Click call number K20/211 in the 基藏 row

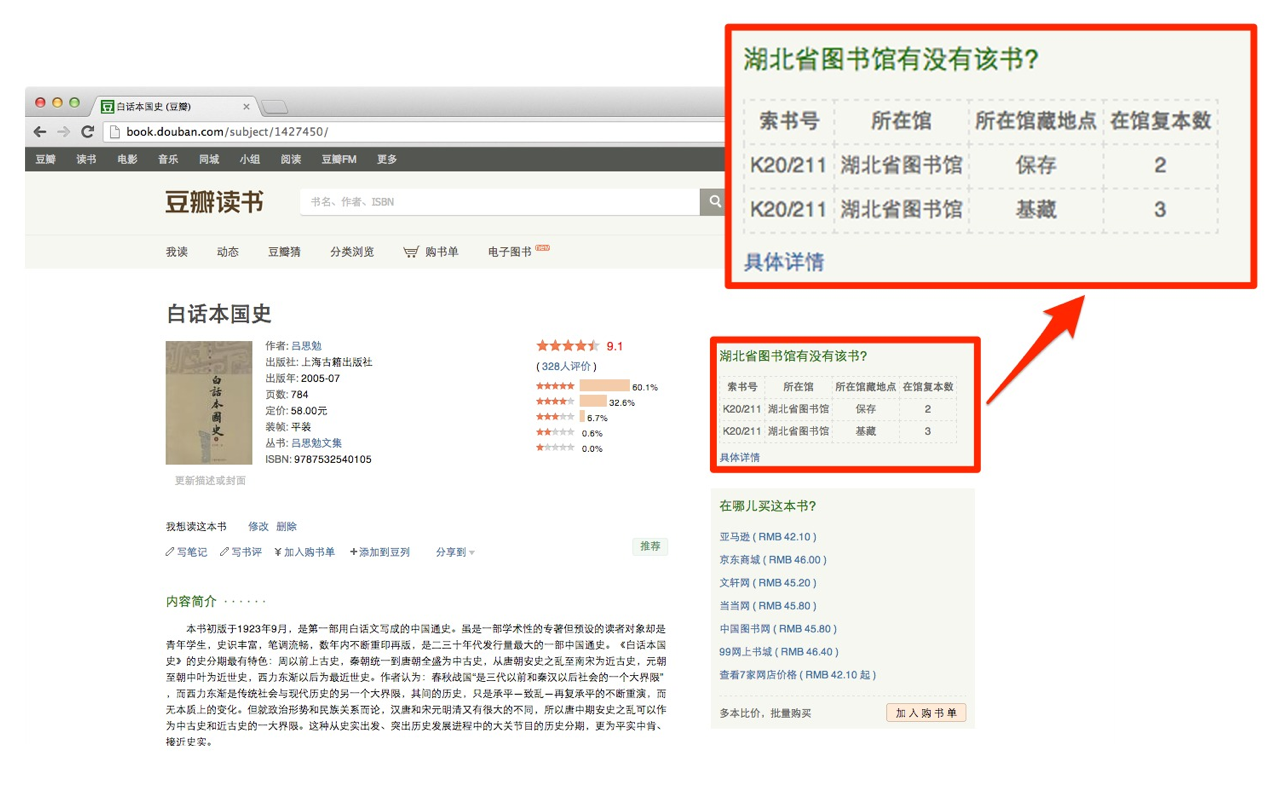(742, 431)
